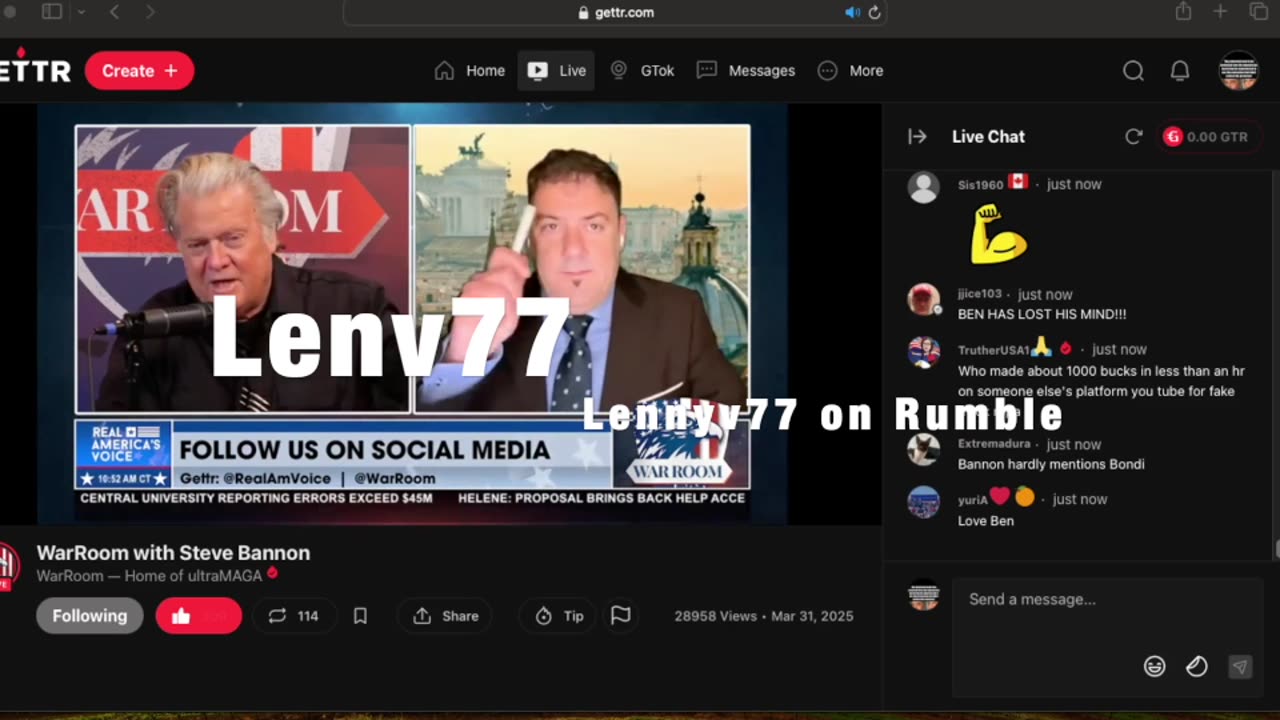
Task: Reload the page in Safari
Action: point(874,13)
